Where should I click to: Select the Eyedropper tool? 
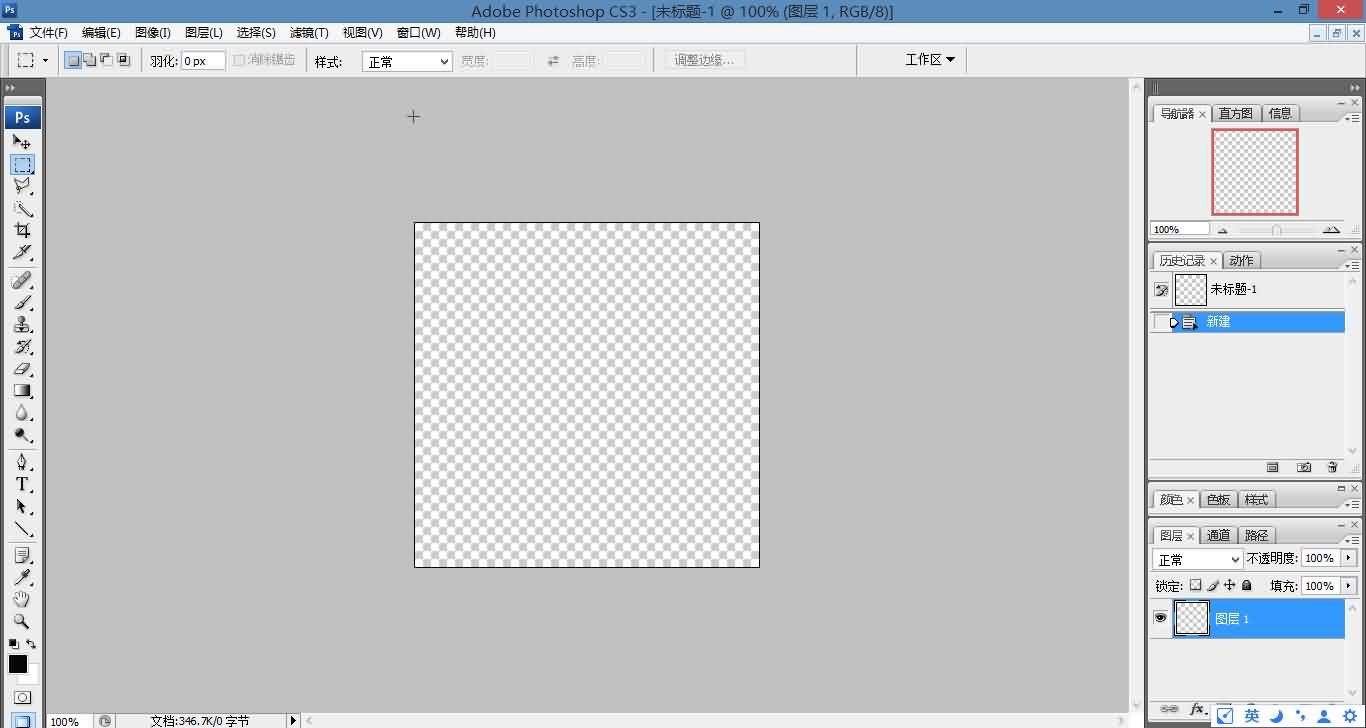coord(22,577)
